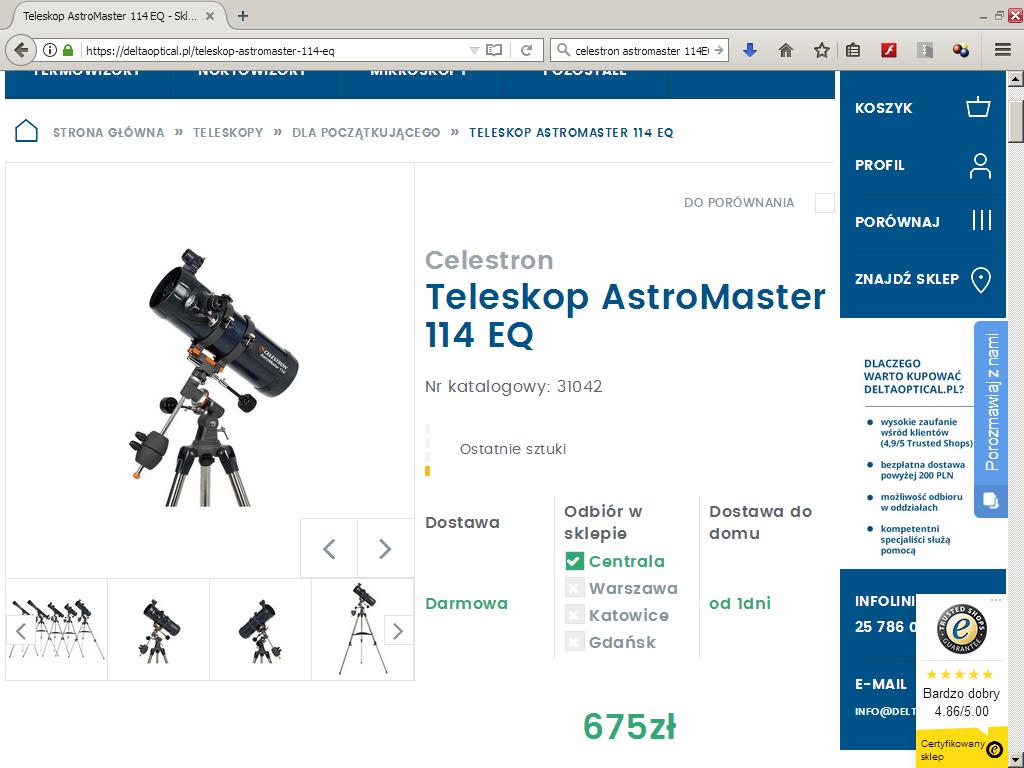Click the scrollbar up arrow

coord(1015,79)
